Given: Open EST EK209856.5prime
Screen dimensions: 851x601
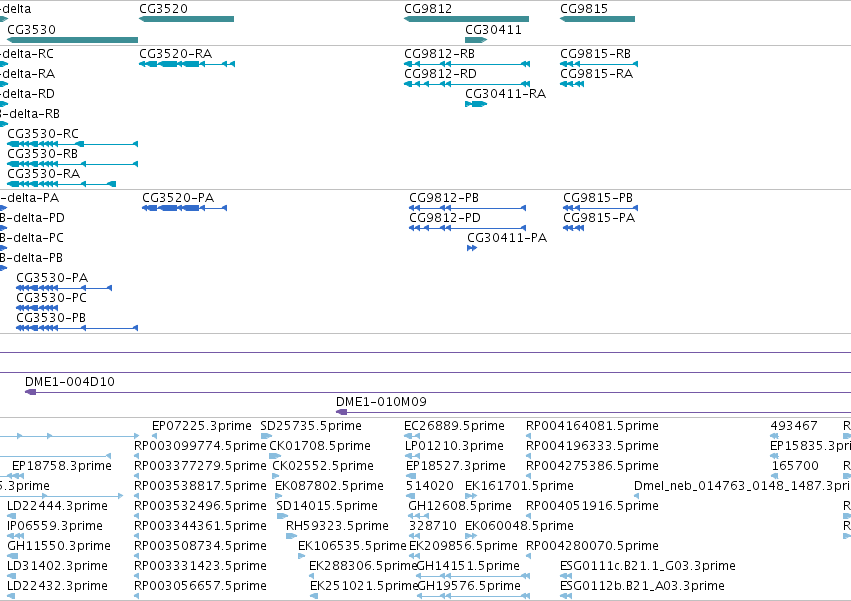Looking at the screenshot, I should (463, 546).
